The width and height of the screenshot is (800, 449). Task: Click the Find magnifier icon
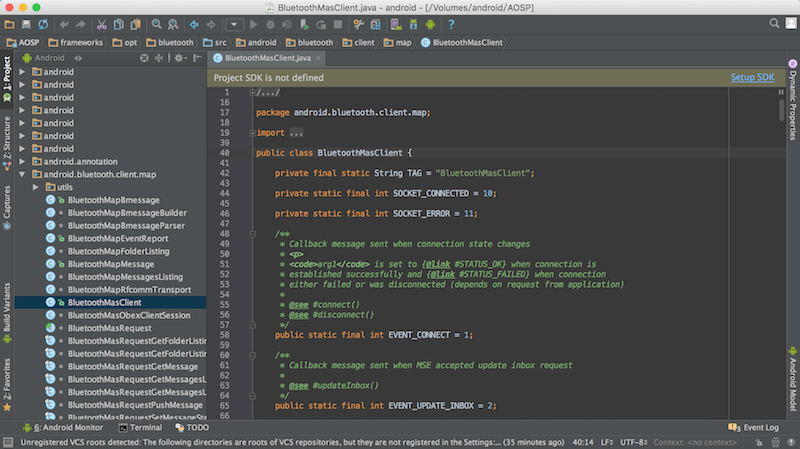156,24
